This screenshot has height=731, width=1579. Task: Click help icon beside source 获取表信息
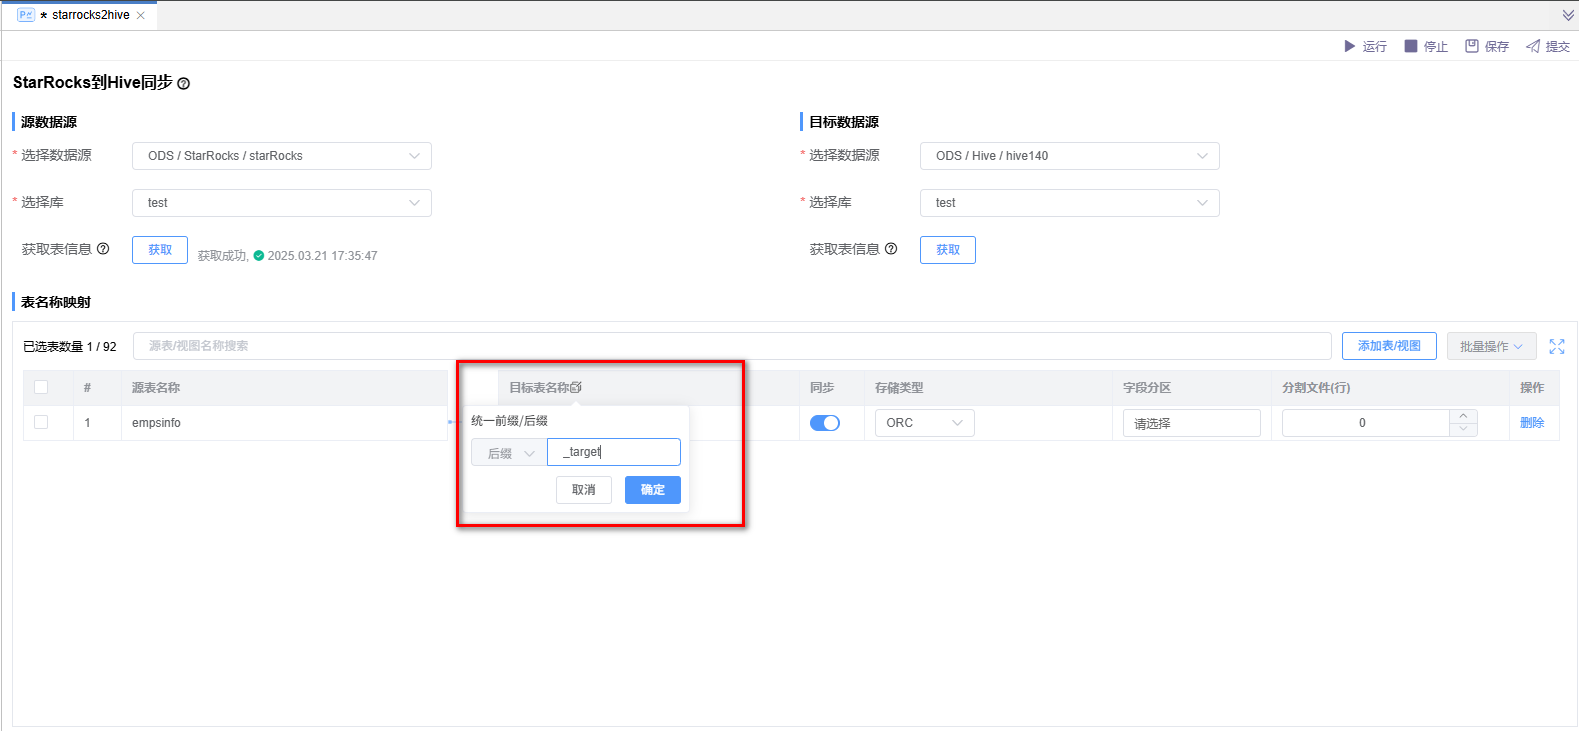(103, 249)
